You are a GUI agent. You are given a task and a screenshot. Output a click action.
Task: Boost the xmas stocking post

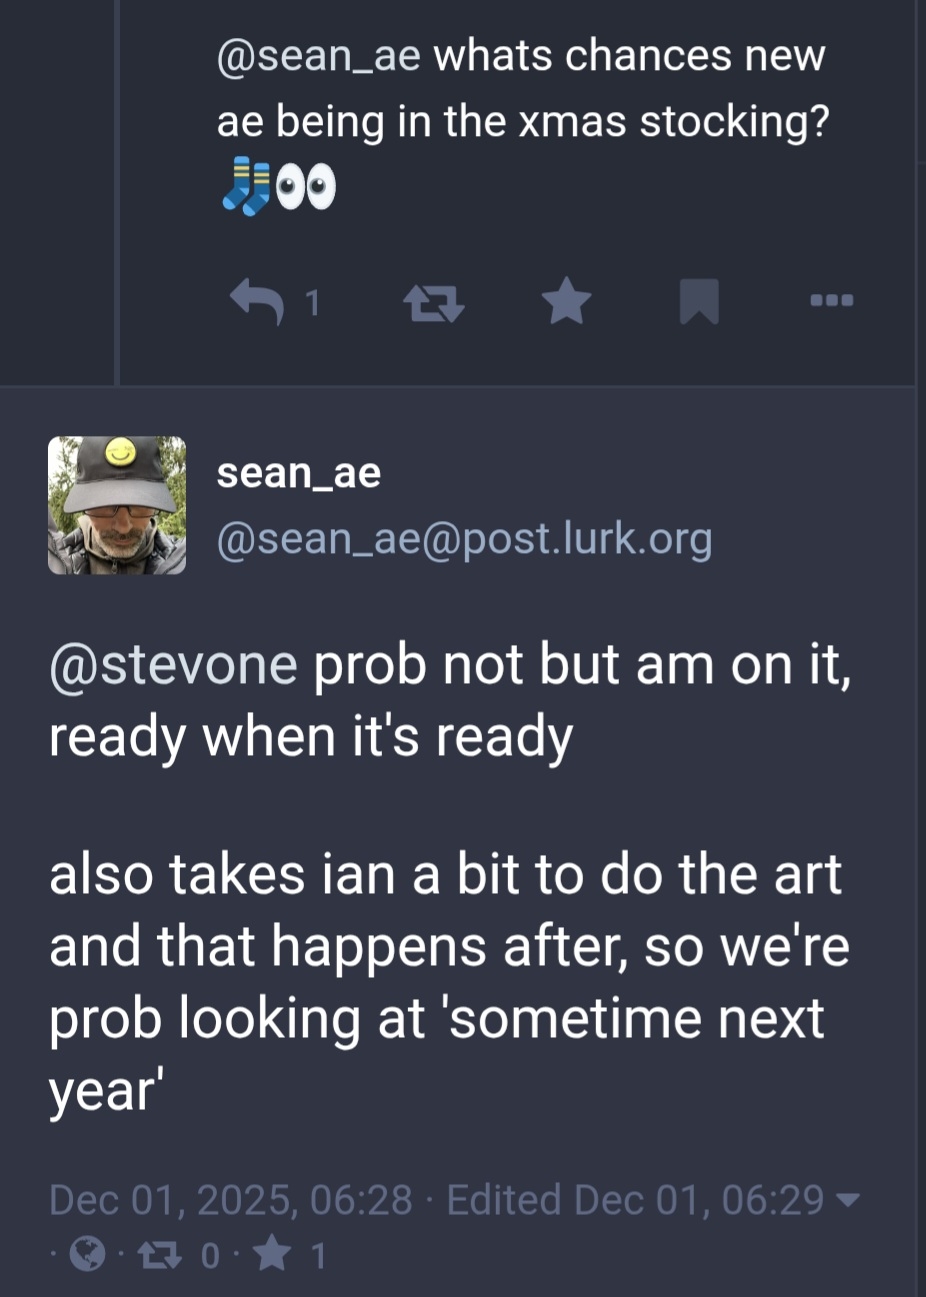click(x=432, y=301)
